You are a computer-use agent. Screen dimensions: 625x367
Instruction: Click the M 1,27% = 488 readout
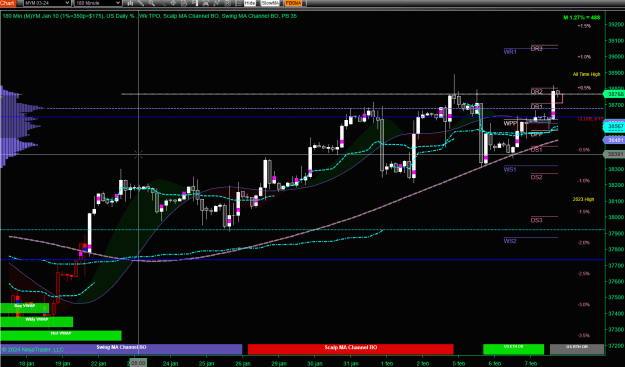click(x=582, y=17)
